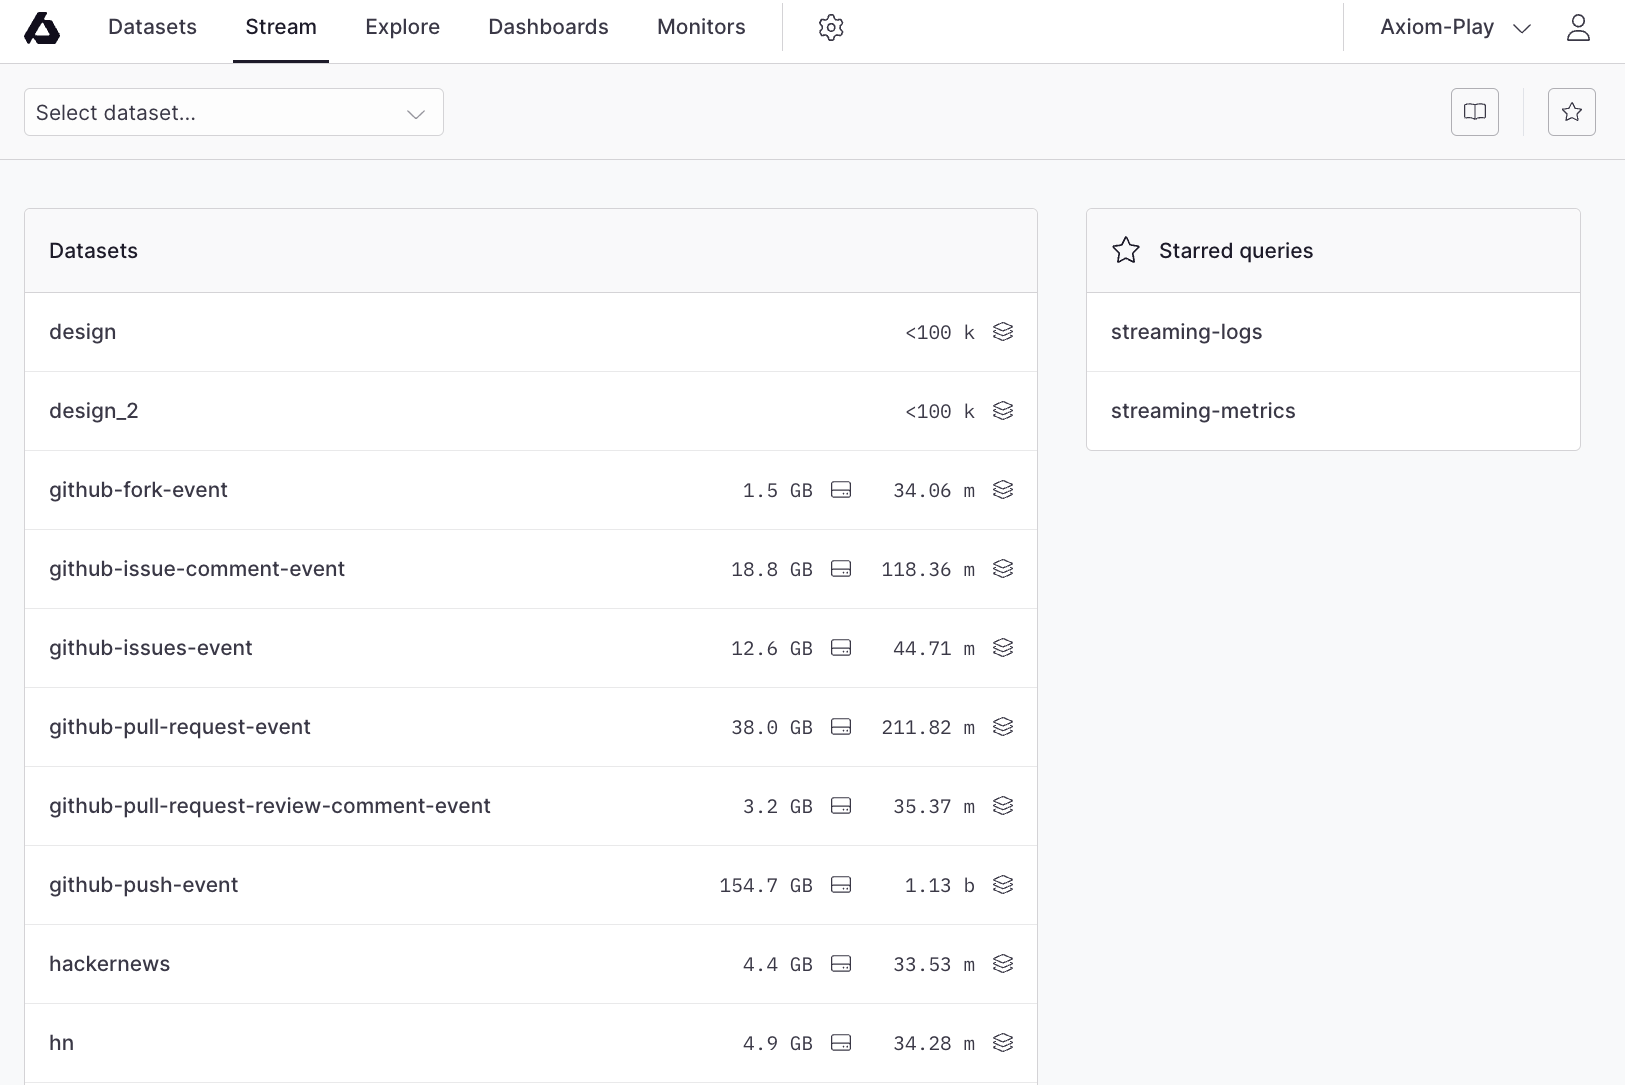Open the Monitors section
1625x1085 pixels.
700,27
